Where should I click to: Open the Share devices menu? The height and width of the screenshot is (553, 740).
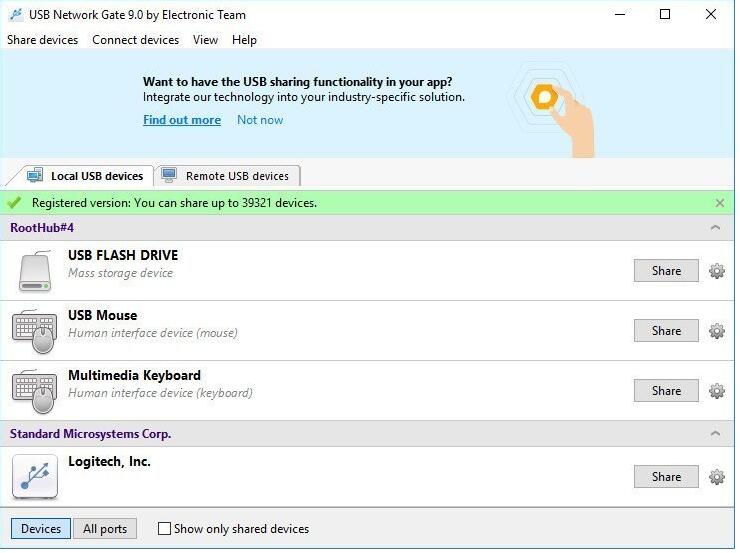(43, 40)
